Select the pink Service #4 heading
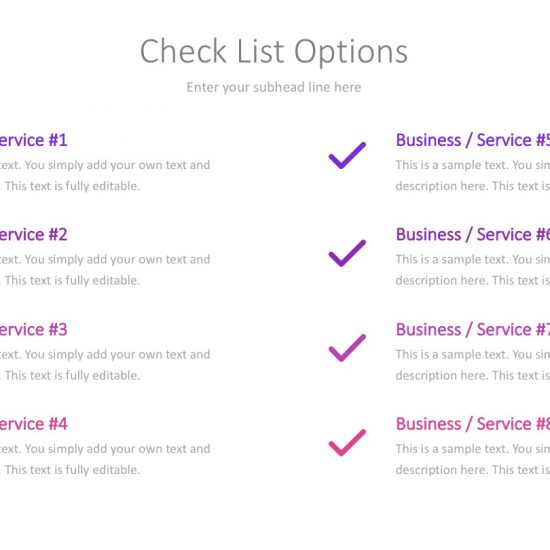 [x=33, y=424]
